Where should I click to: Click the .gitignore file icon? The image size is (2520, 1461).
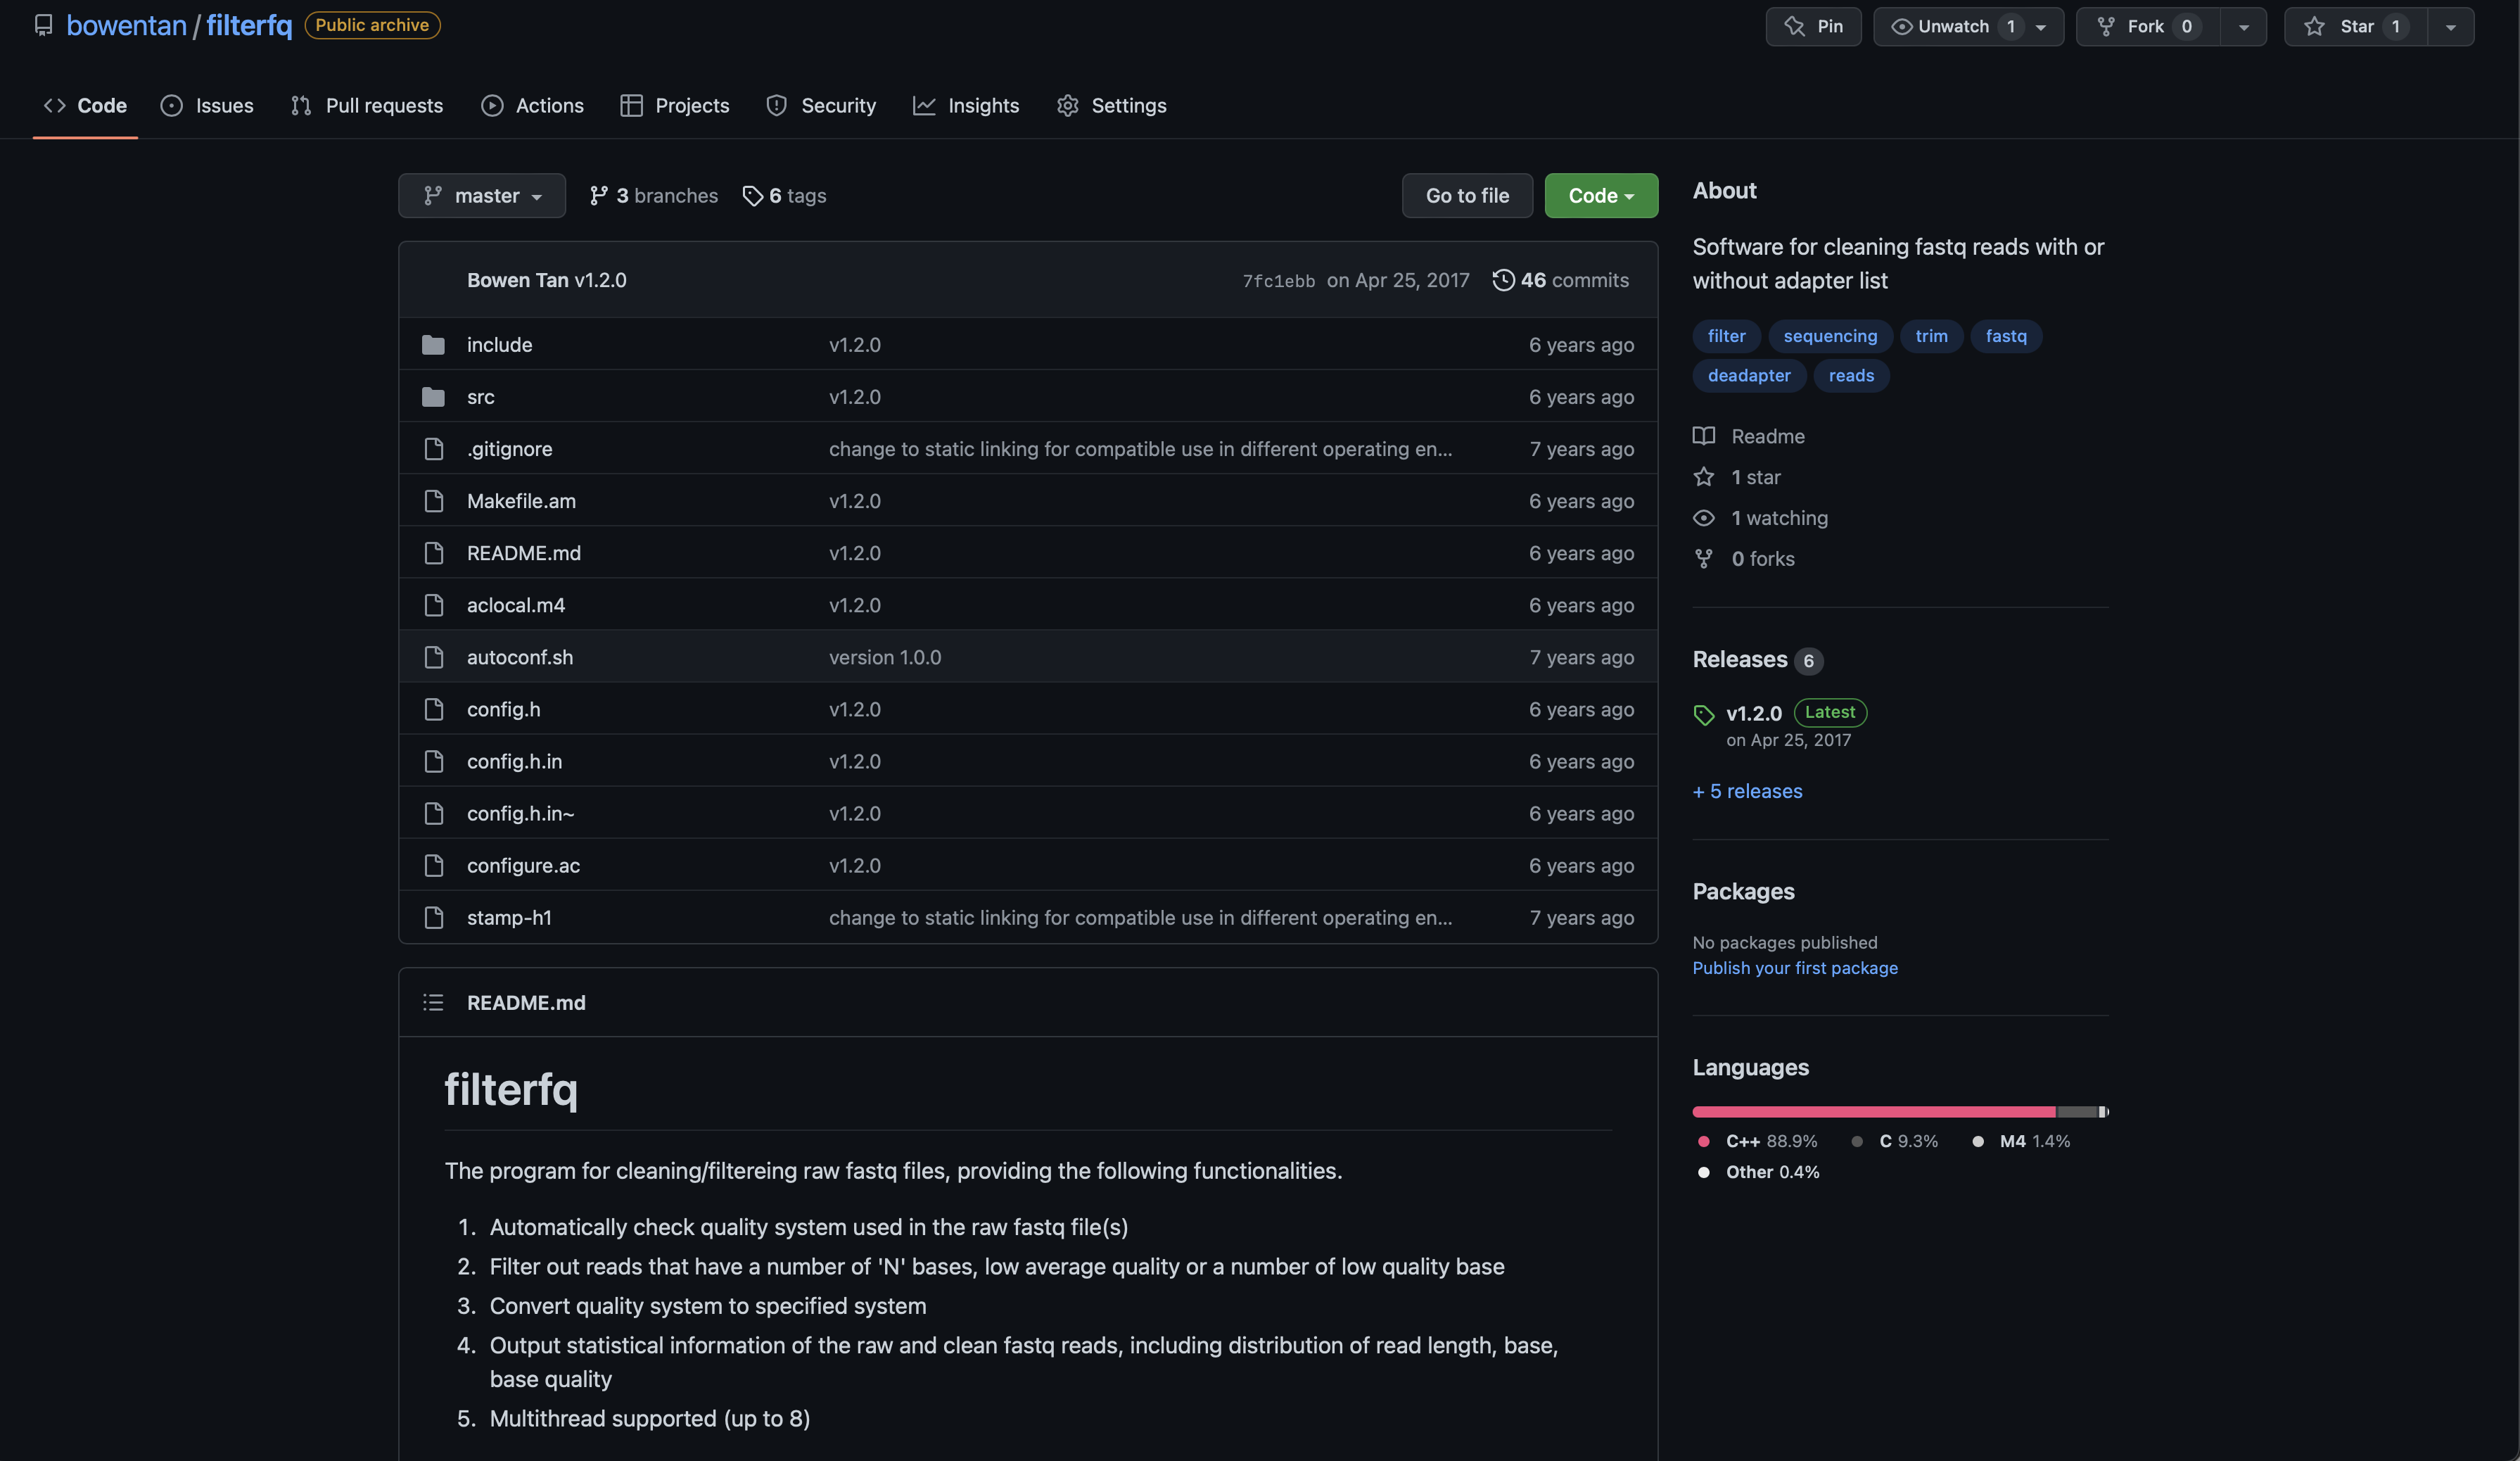(433, 449)
